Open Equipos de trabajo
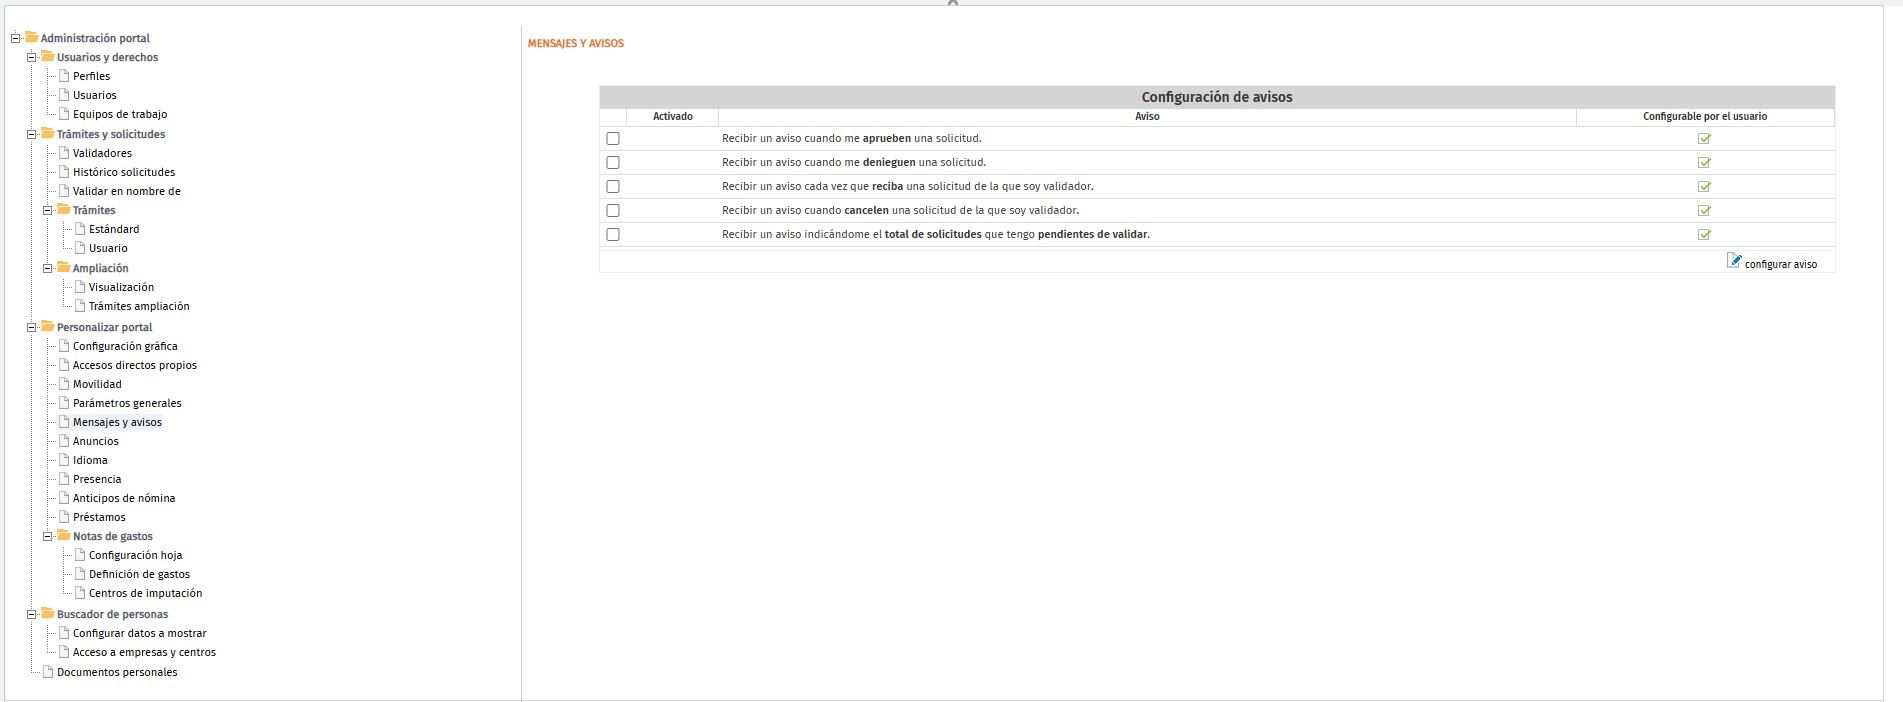The width and height of the screenshot is (1903, 702). 120,115
